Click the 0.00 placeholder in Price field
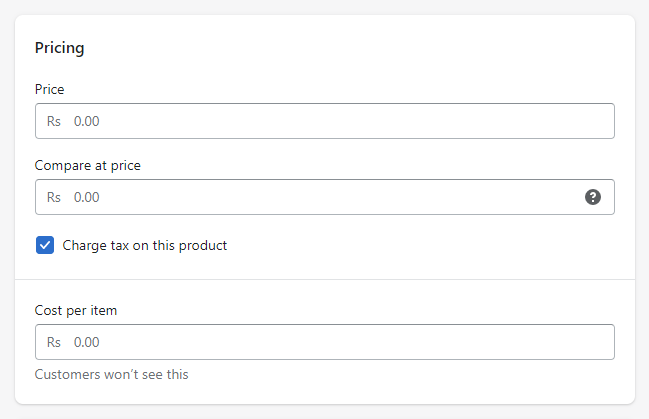This screenshot has height=419, width=649. click(87, 121)
